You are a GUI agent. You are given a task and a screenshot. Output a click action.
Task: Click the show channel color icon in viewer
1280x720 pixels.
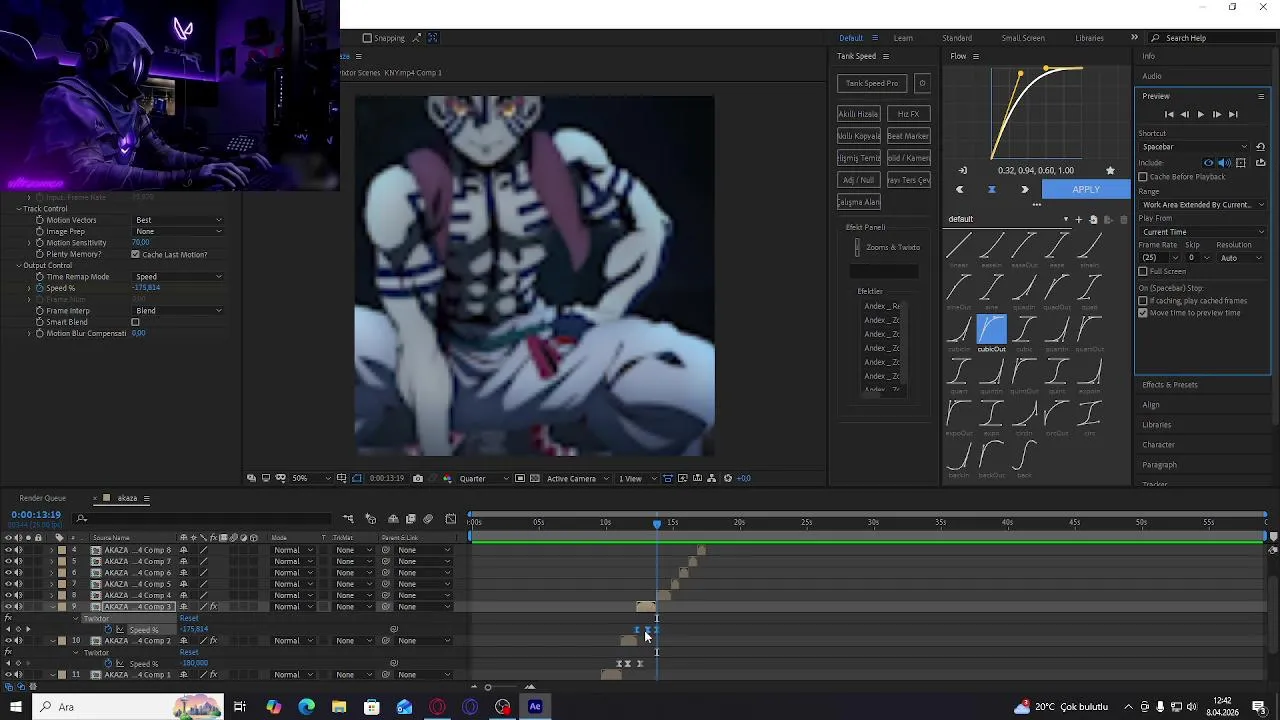click(447, 479)
